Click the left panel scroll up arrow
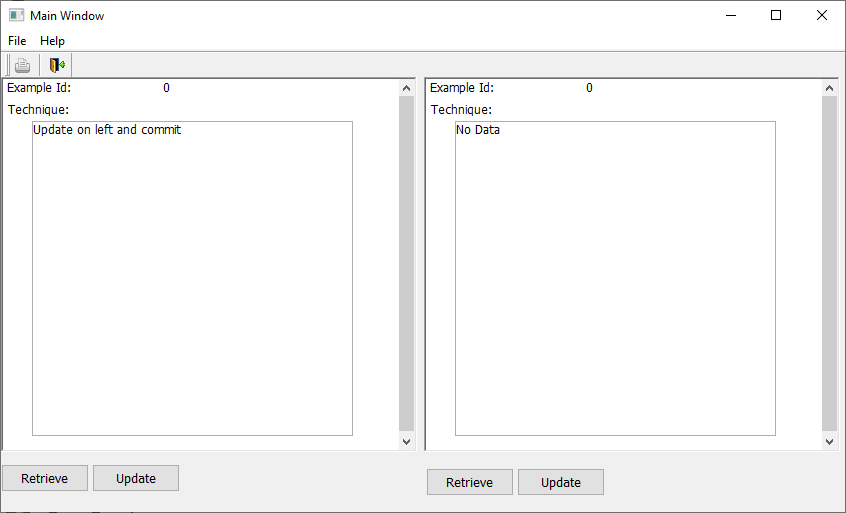 tap(406, 88)
